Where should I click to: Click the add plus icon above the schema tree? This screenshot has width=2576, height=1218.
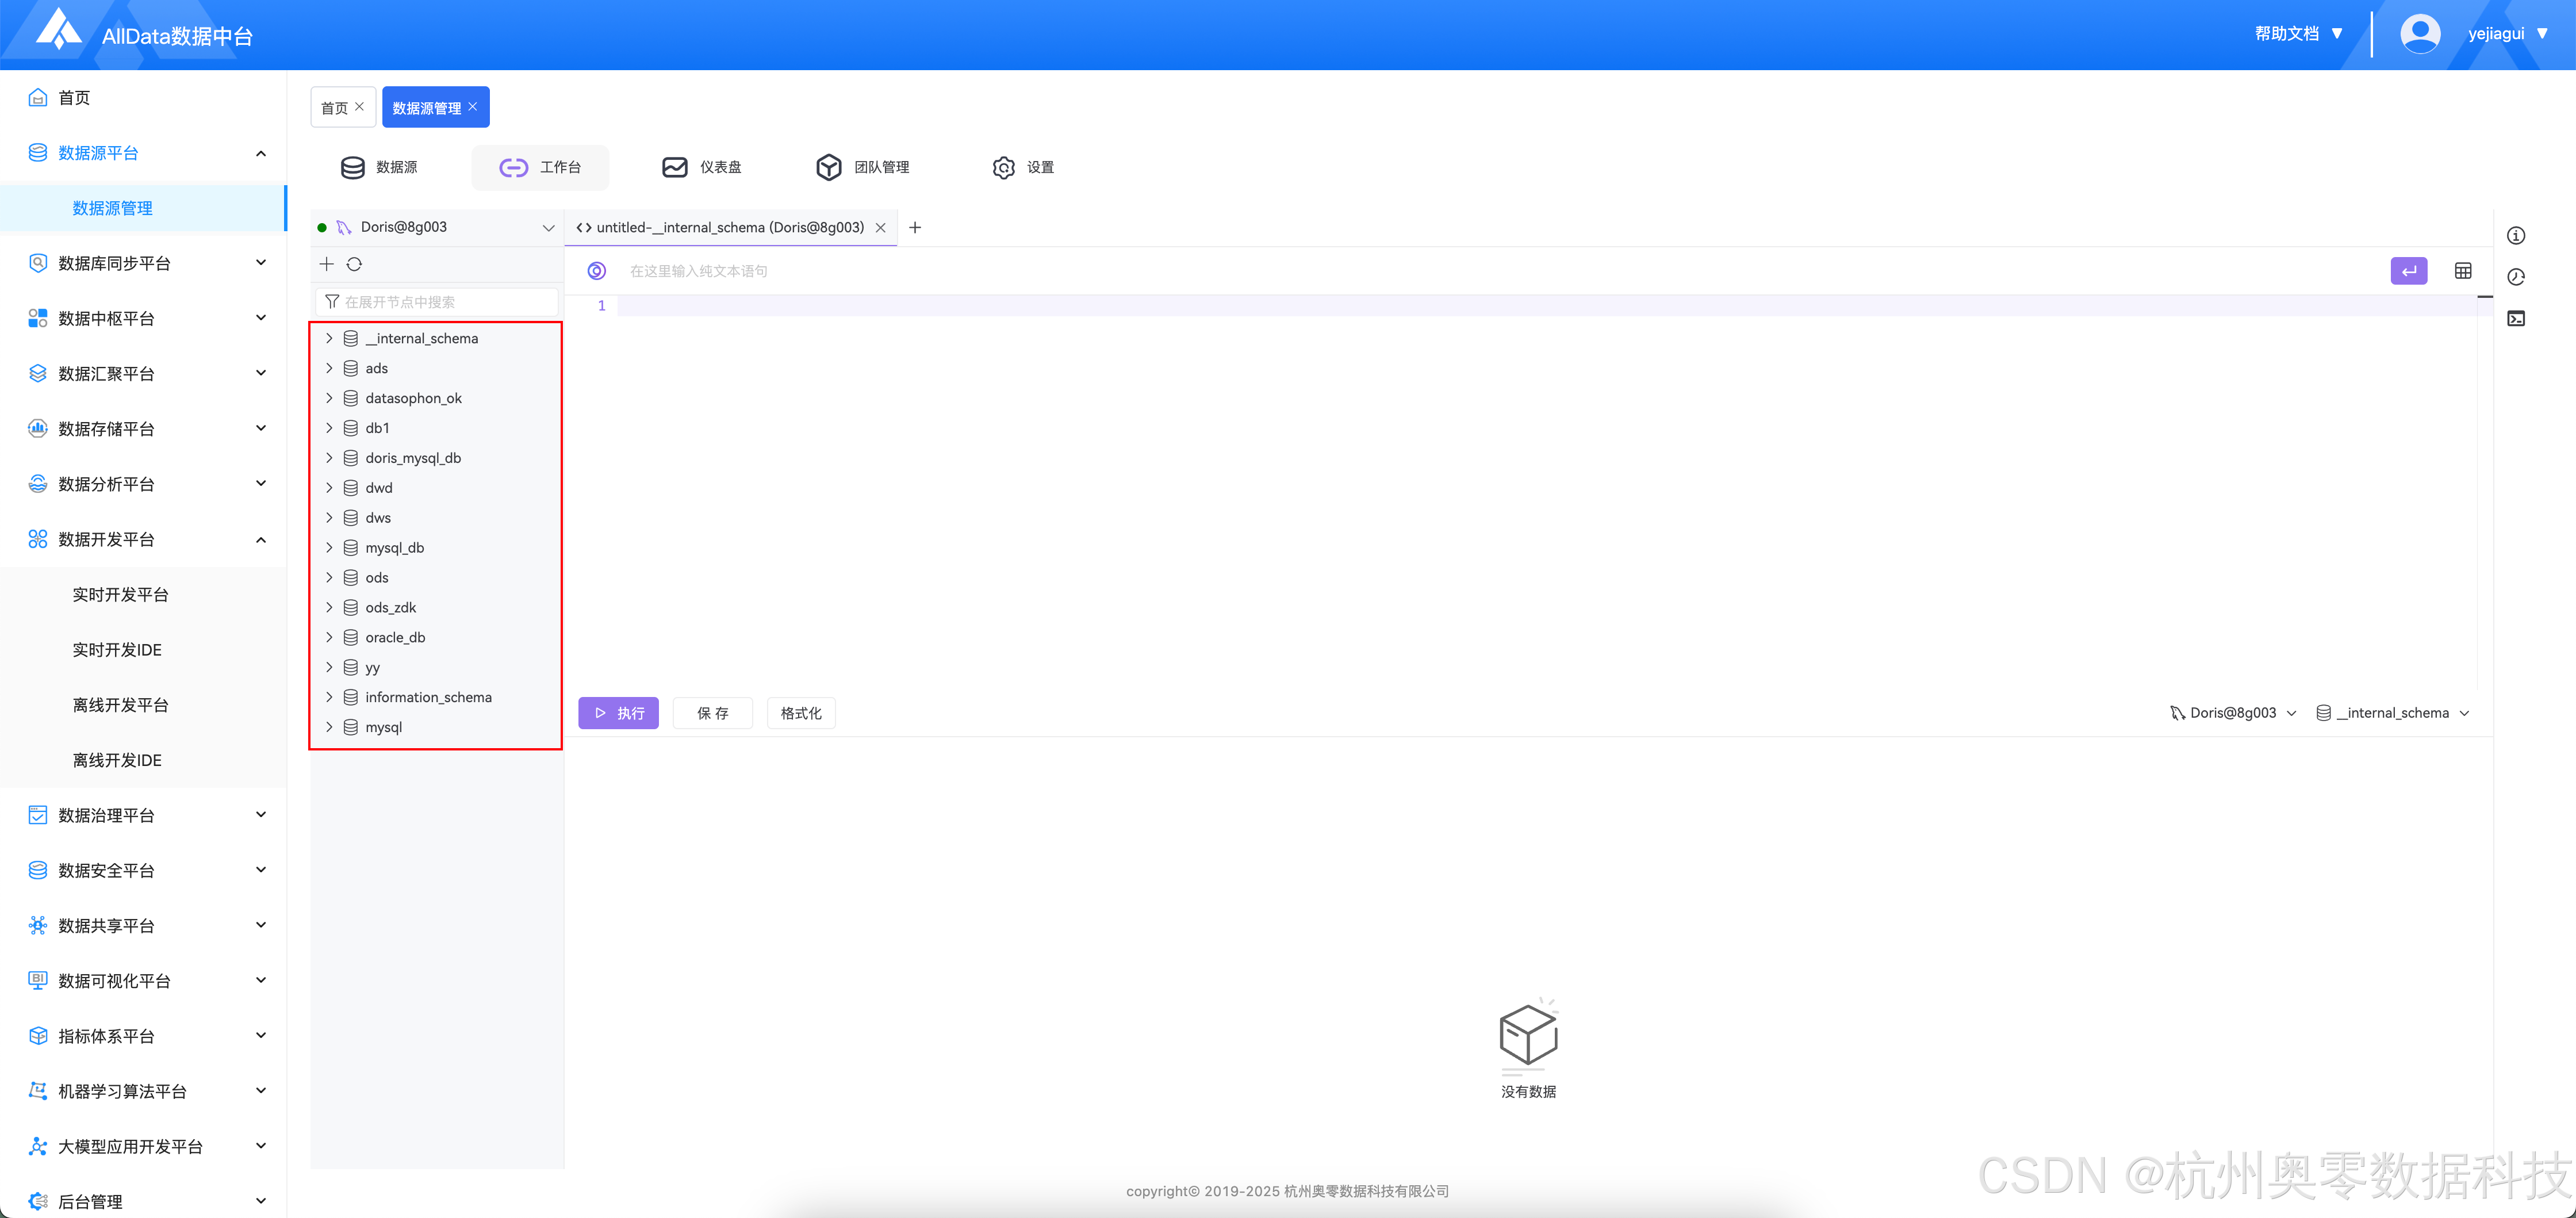(326, 264)
